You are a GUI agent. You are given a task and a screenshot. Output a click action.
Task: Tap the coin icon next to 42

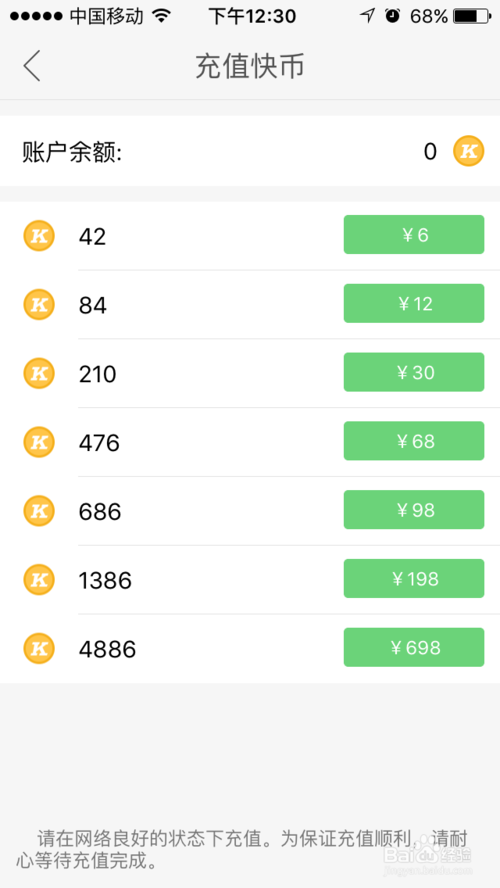[x=39, y=235]
